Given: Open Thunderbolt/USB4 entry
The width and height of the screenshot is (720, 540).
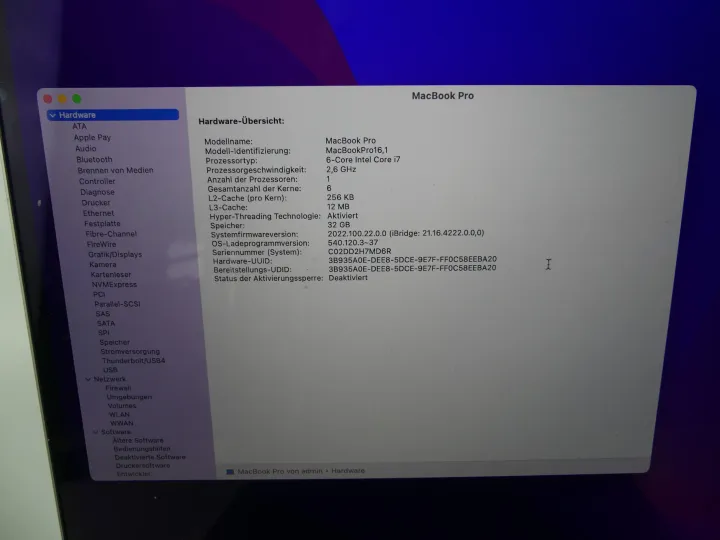Looking at the screenshot, I should pyautogui.click(x=133, y=360).
